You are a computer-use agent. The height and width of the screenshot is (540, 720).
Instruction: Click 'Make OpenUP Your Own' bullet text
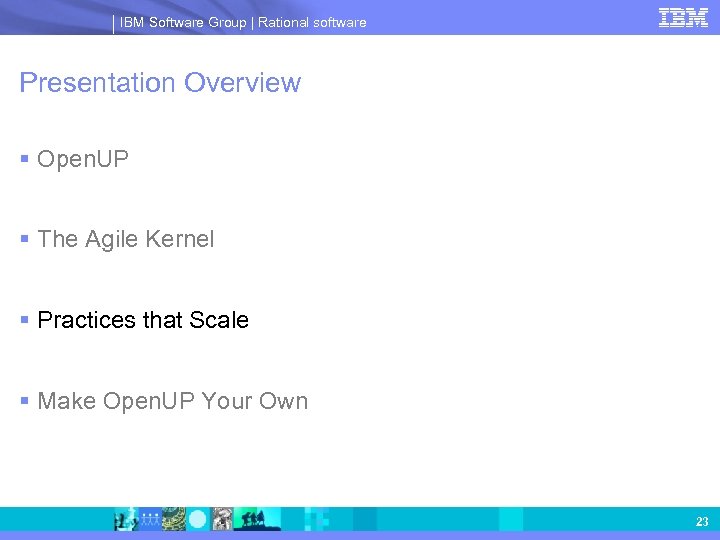[173, 401]
